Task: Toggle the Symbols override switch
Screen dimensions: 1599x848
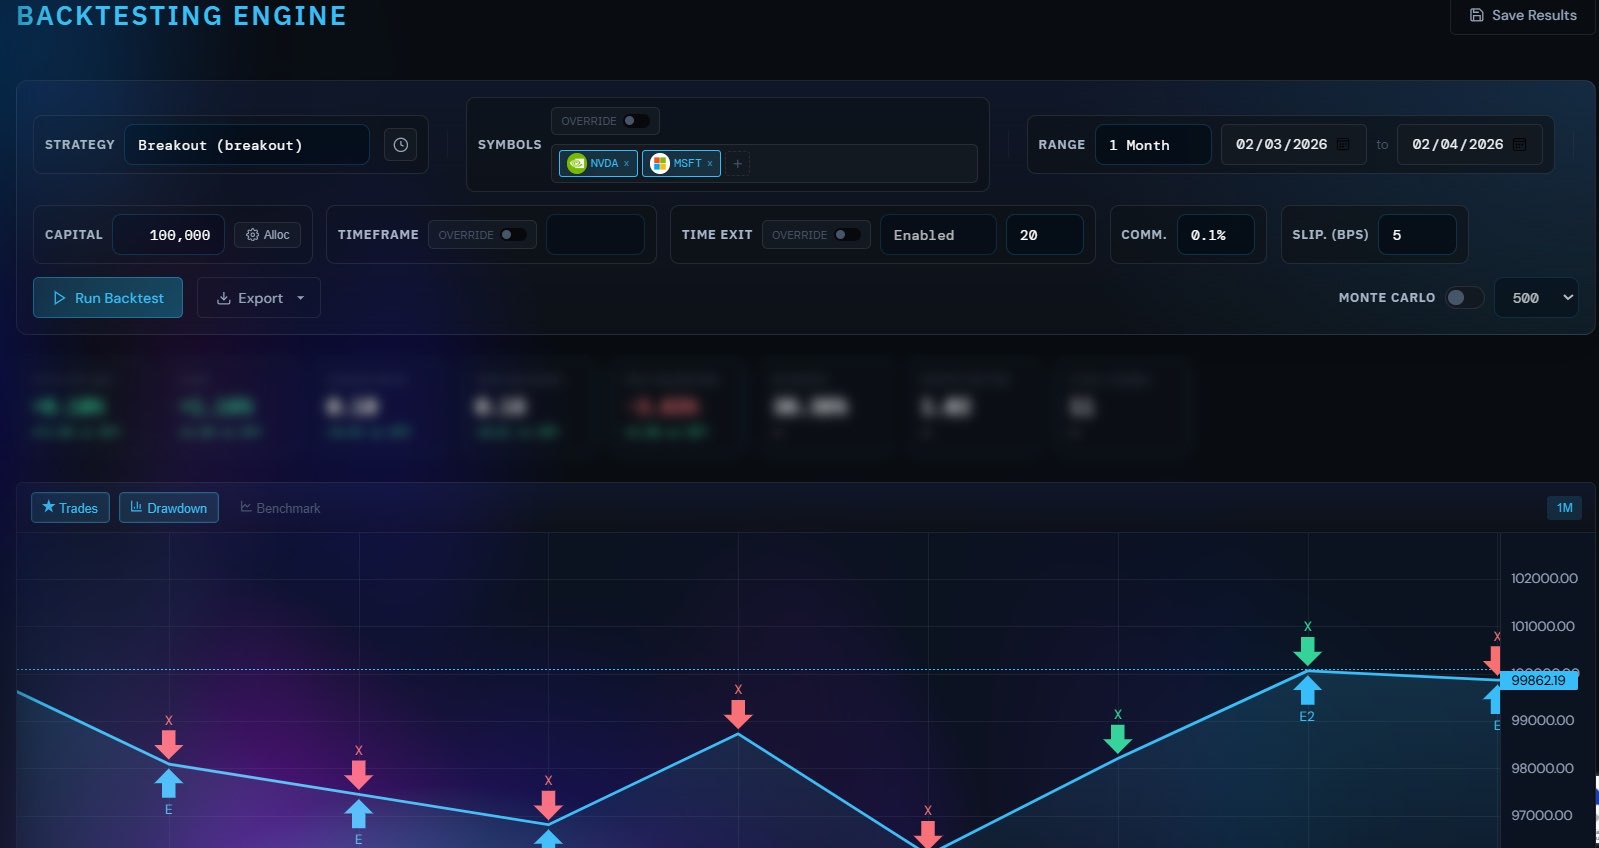Action: click(x=636, y=121)
